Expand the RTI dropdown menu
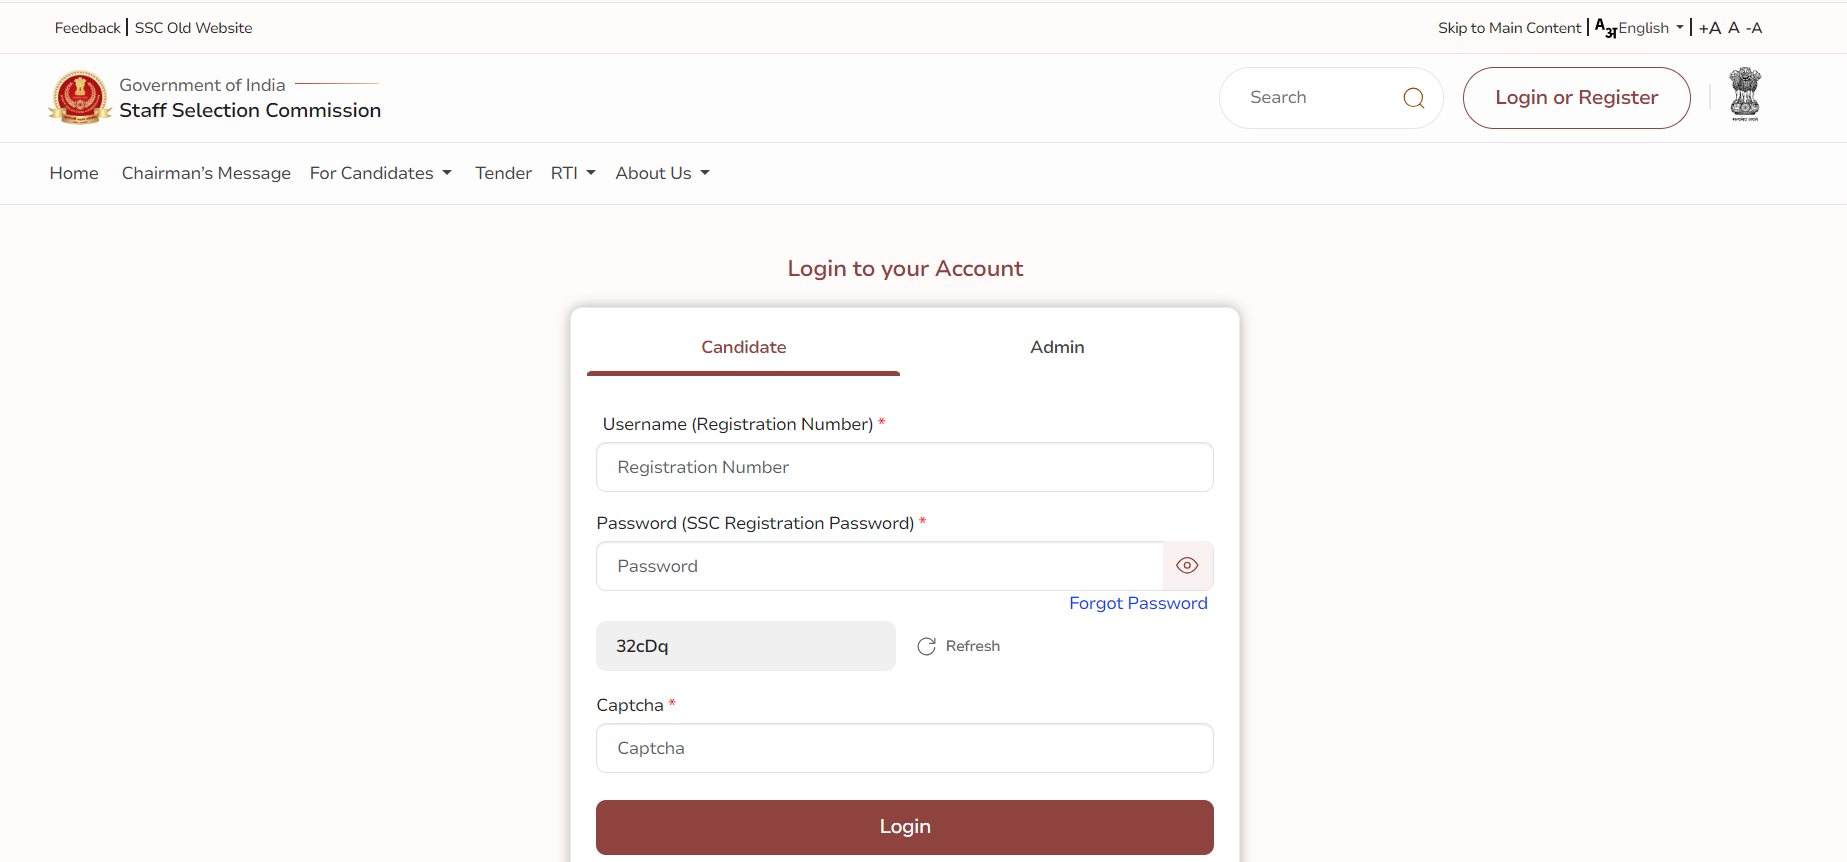 (x=573, y=173)
